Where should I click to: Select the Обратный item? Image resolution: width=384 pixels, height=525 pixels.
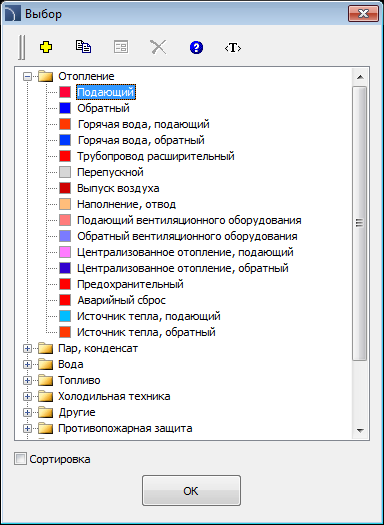tap(103, 108)
